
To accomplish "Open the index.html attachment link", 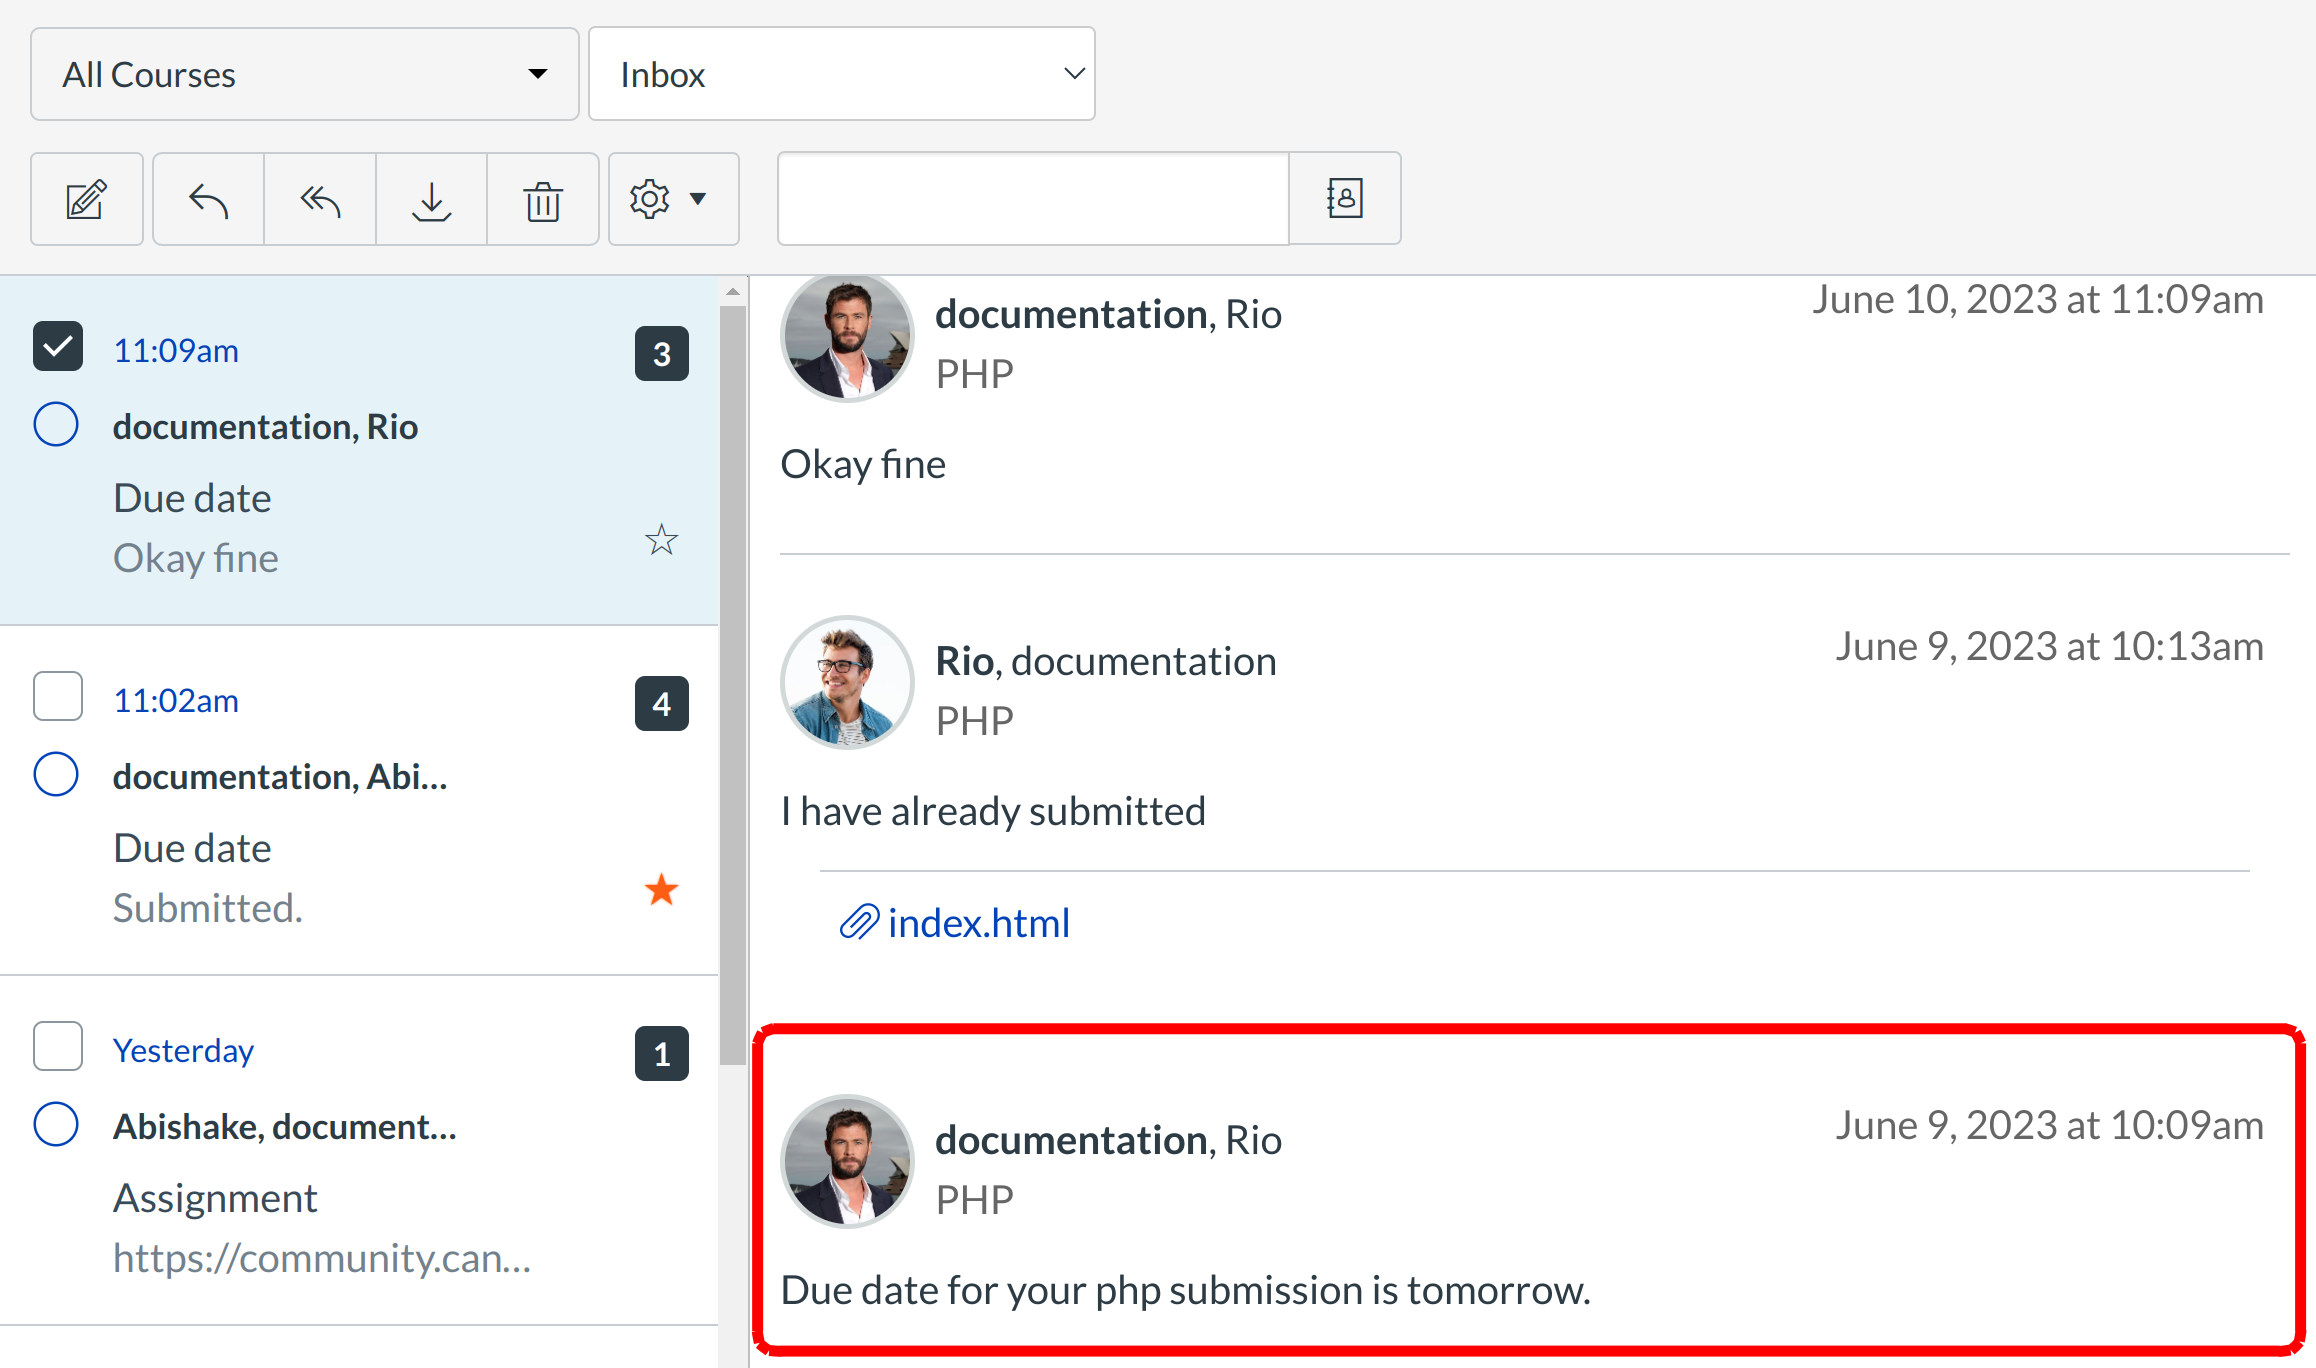I will 977,923.
